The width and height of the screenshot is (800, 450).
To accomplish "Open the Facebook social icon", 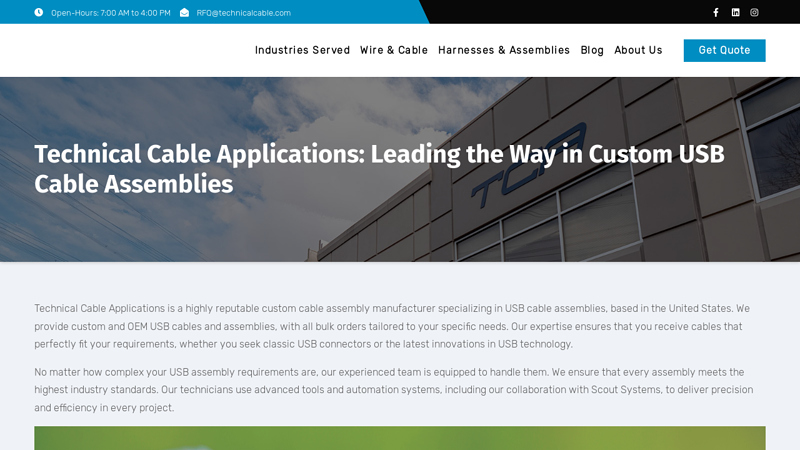I will point(716,12).
